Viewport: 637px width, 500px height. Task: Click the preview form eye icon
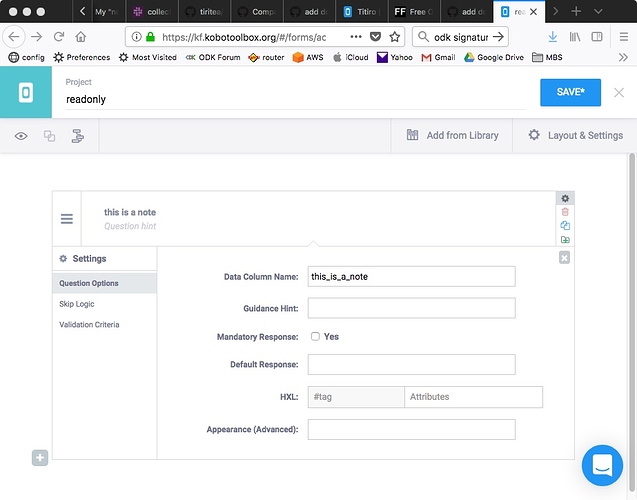(x=21, y=136)
